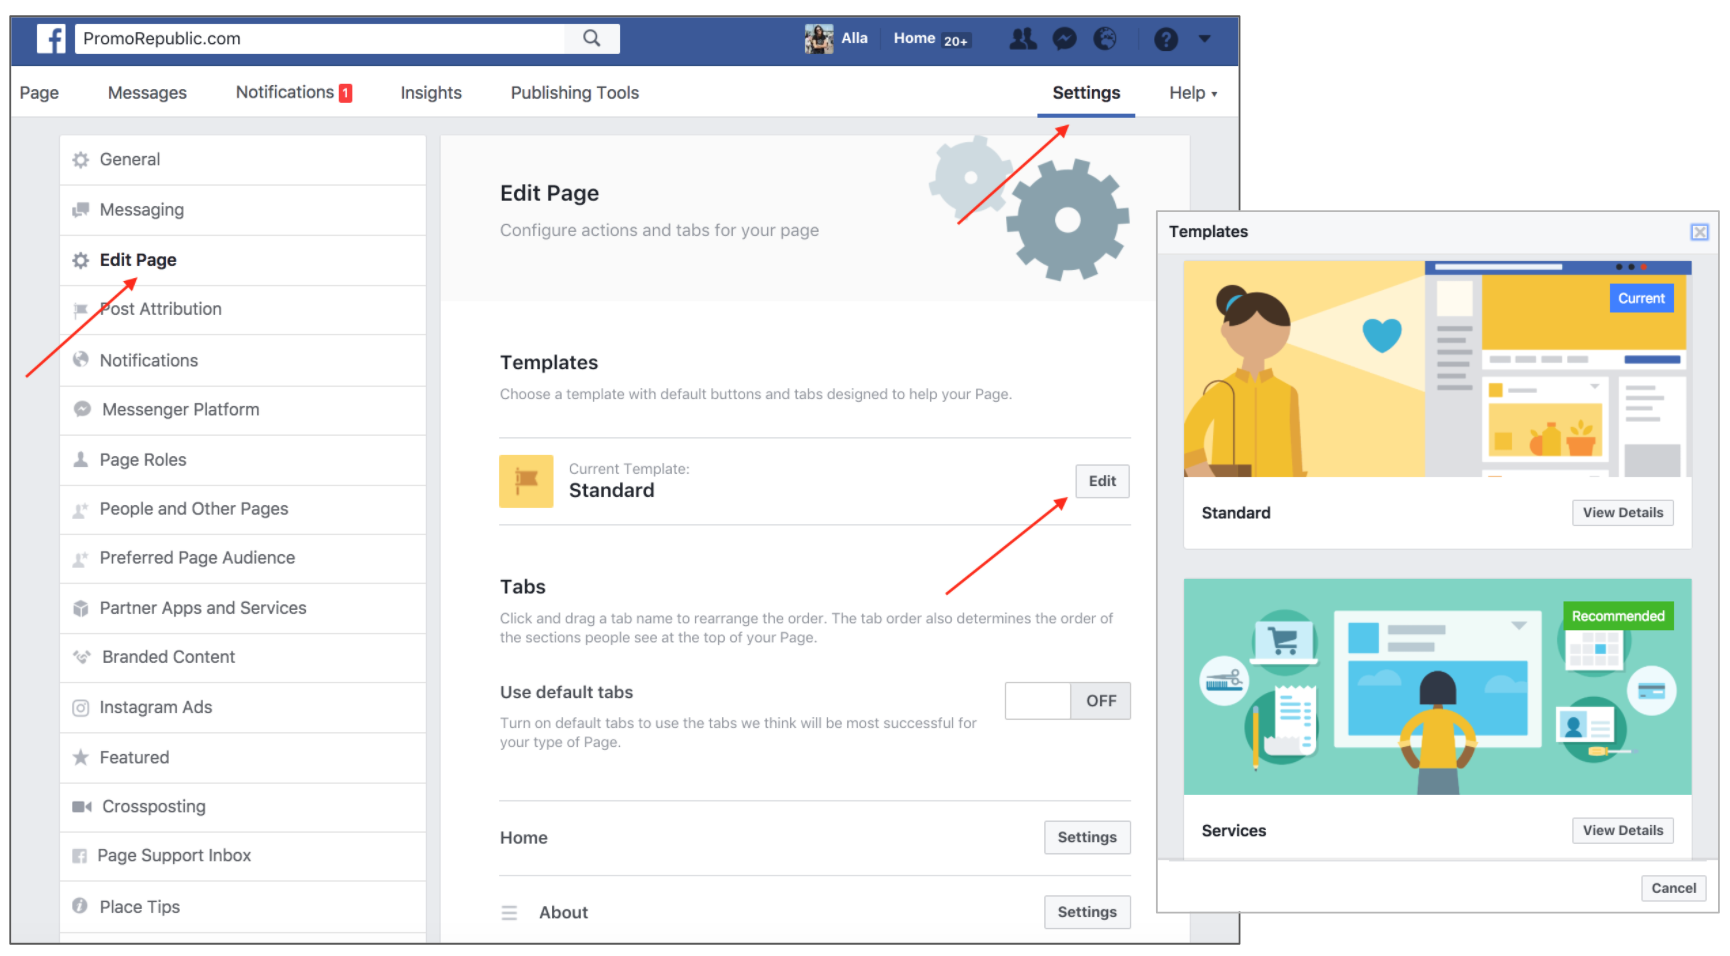
Task: Click the Current badge on Standard template
Action: click(1641, 298)
